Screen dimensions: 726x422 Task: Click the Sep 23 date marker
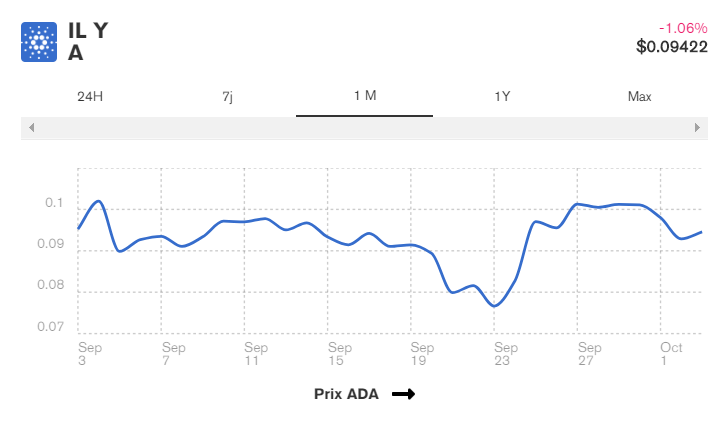pos(505,354)
